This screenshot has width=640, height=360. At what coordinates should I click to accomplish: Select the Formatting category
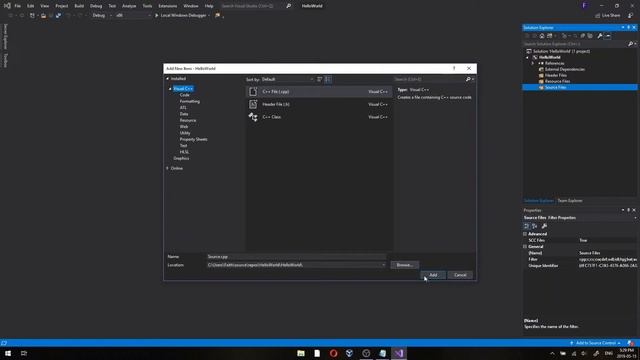[x=190, y=101]
